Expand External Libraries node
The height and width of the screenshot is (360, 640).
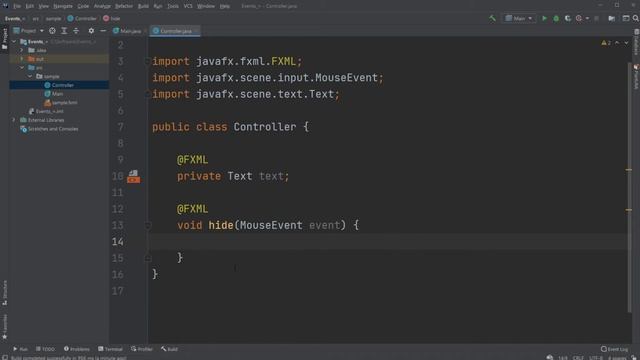(14, 120)
